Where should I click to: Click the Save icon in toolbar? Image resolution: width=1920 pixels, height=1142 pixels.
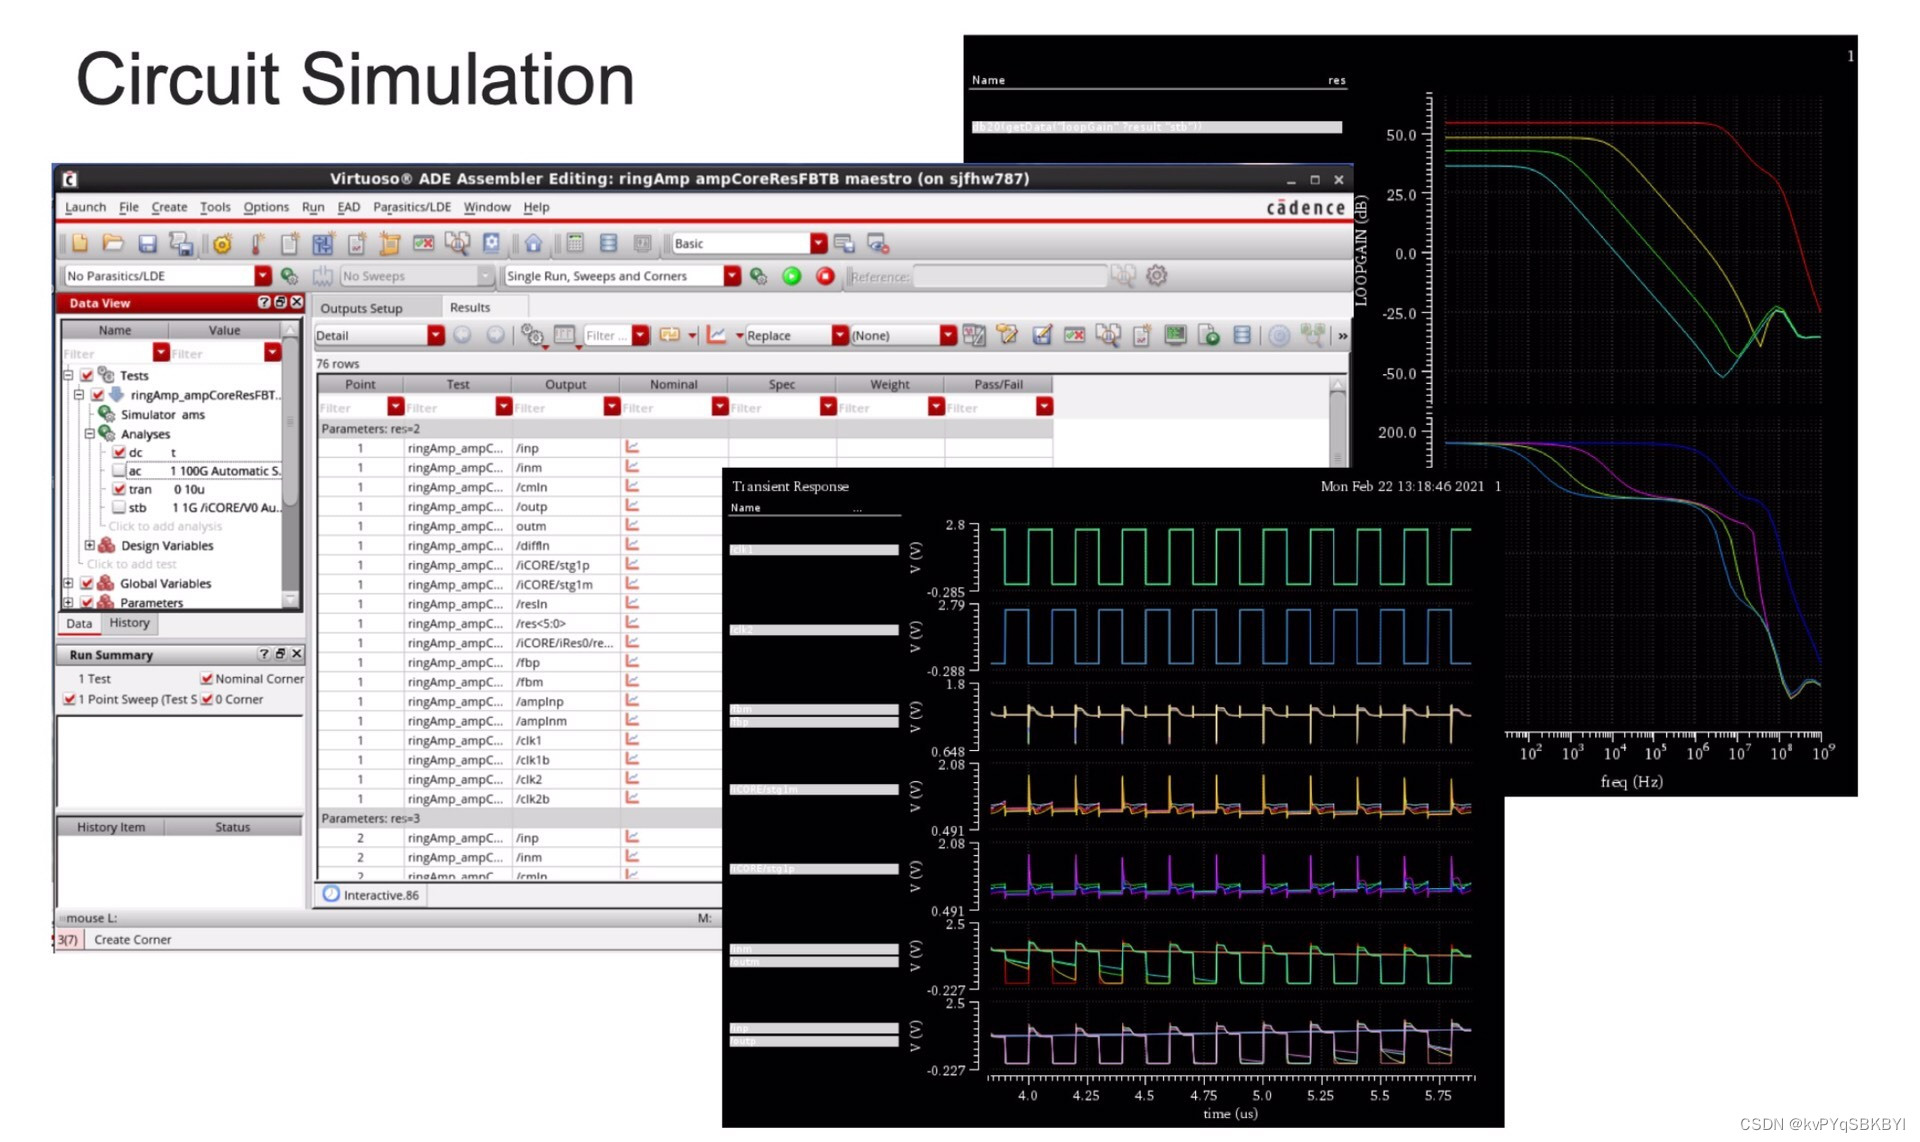(x=147, y=243)
